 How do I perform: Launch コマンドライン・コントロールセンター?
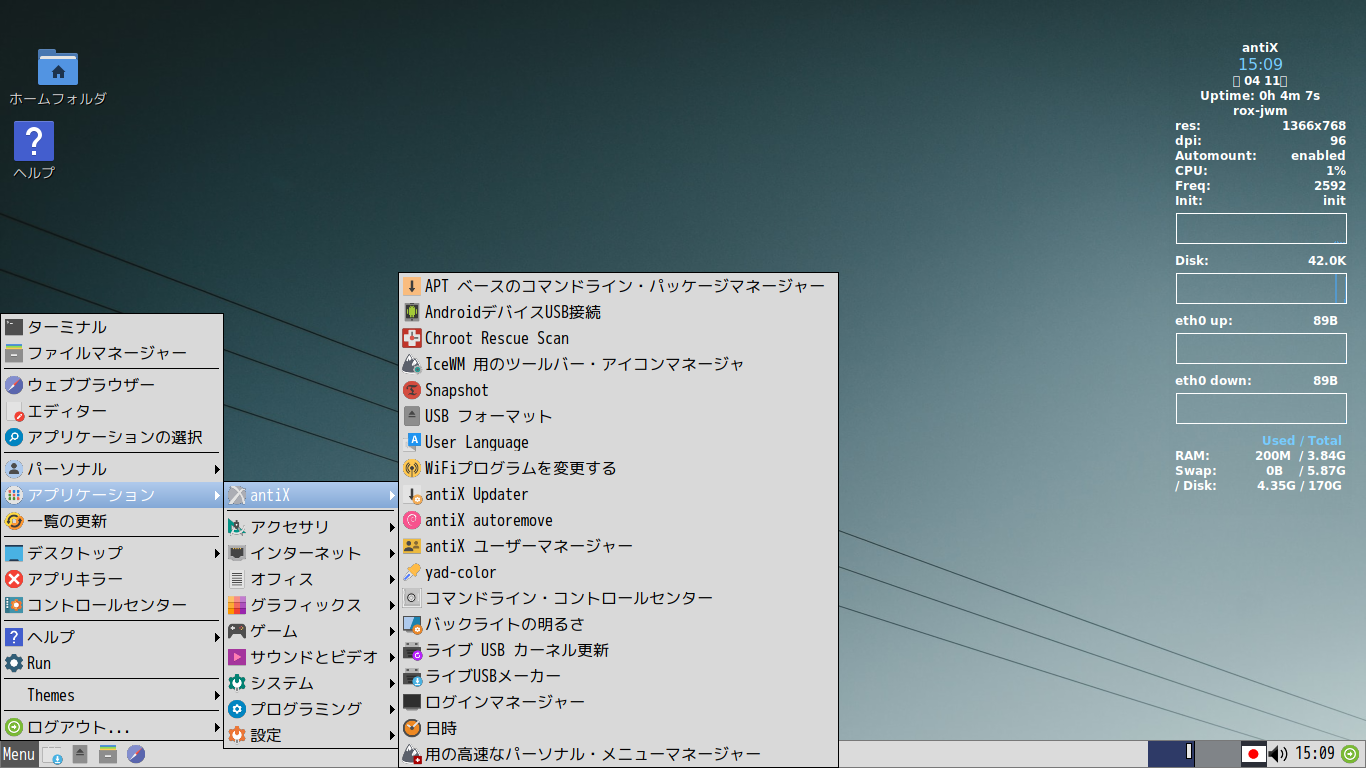pos(618,598)
